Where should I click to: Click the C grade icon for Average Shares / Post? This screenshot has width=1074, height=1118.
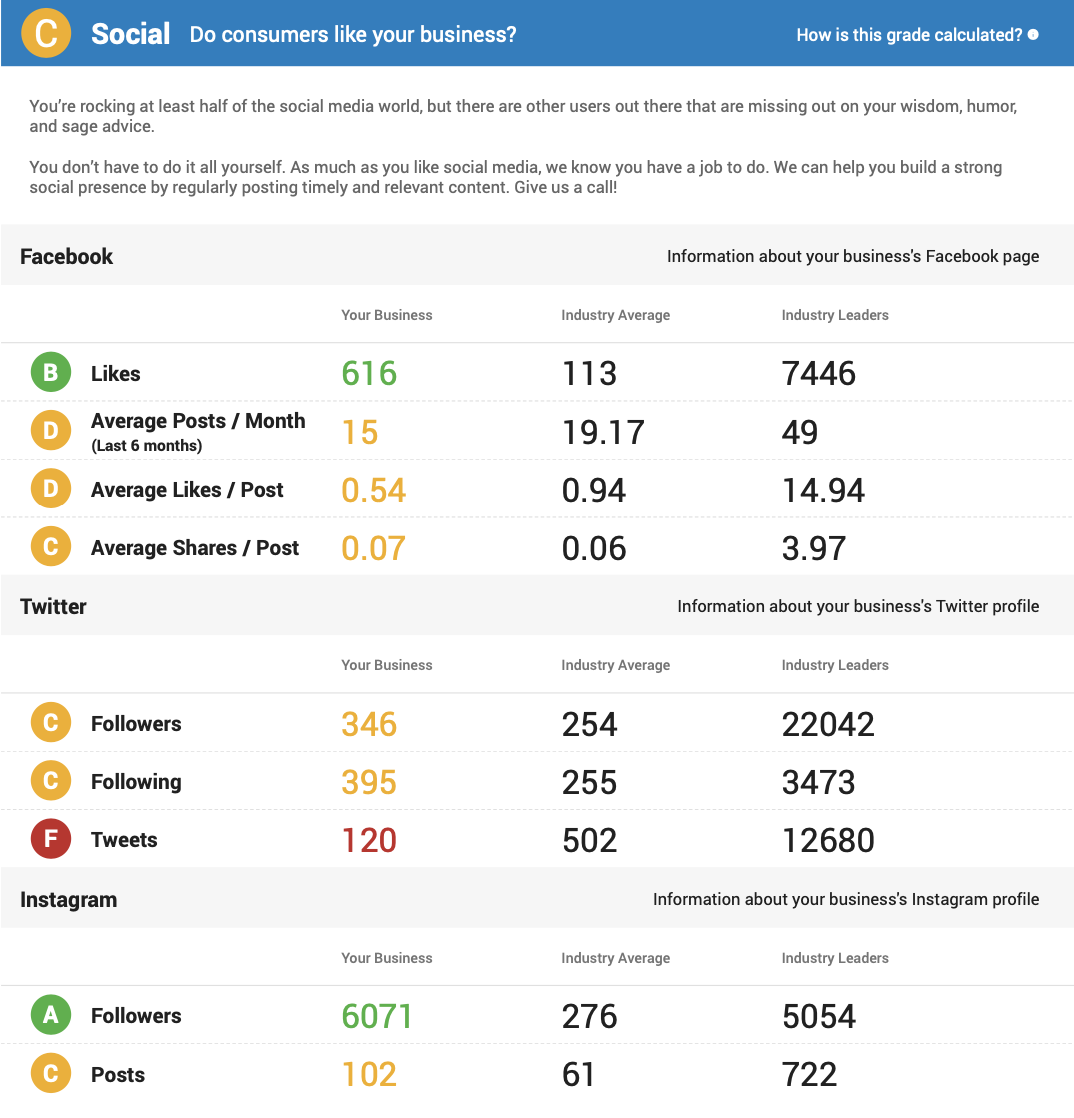(51, 546)
